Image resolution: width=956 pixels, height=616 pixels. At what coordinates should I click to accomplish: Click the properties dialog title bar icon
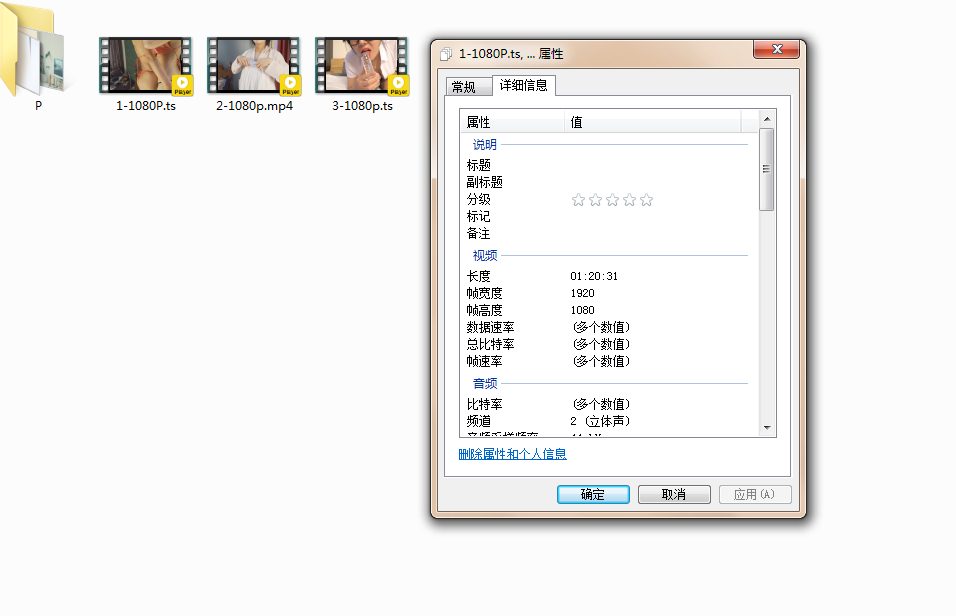(x=446, y=54)
